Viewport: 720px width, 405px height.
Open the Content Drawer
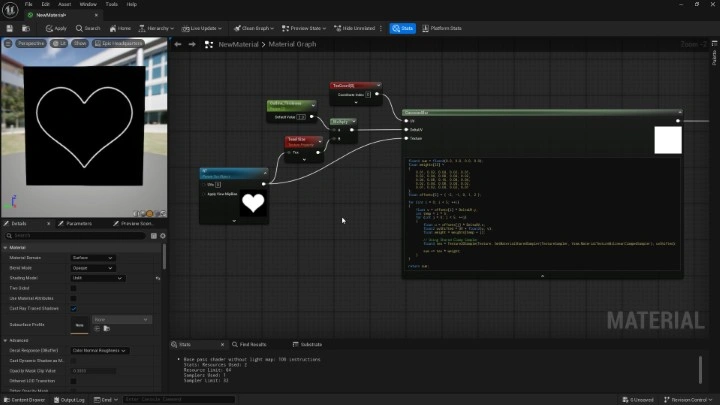(24, 399)
